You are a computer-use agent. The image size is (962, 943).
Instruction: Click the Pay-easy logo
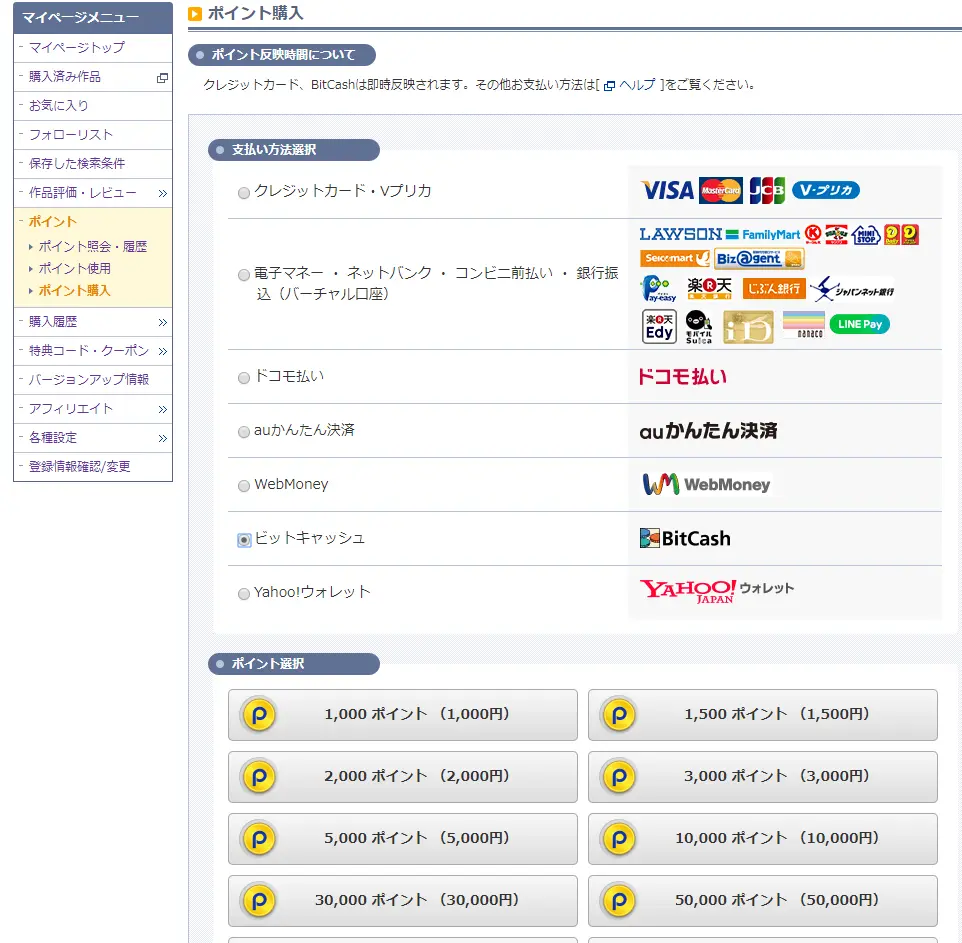(x=658, y=288)
